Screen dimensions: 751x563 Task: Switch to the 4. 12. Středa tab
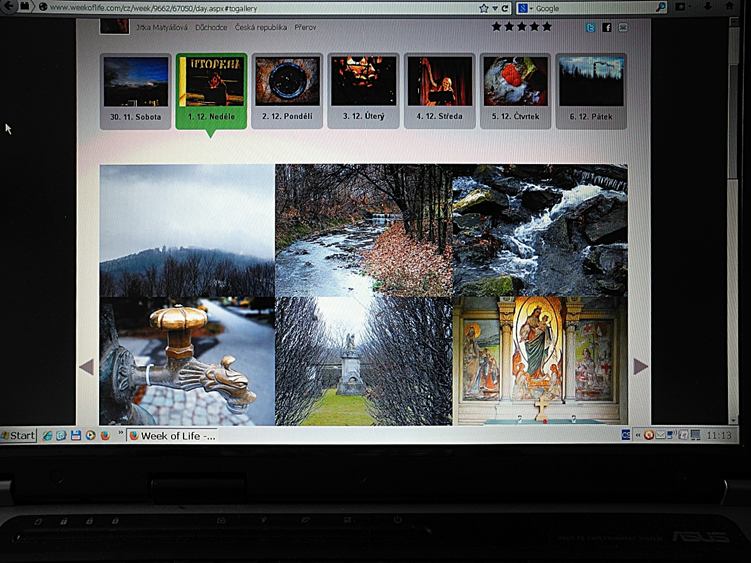pos(439,91)
